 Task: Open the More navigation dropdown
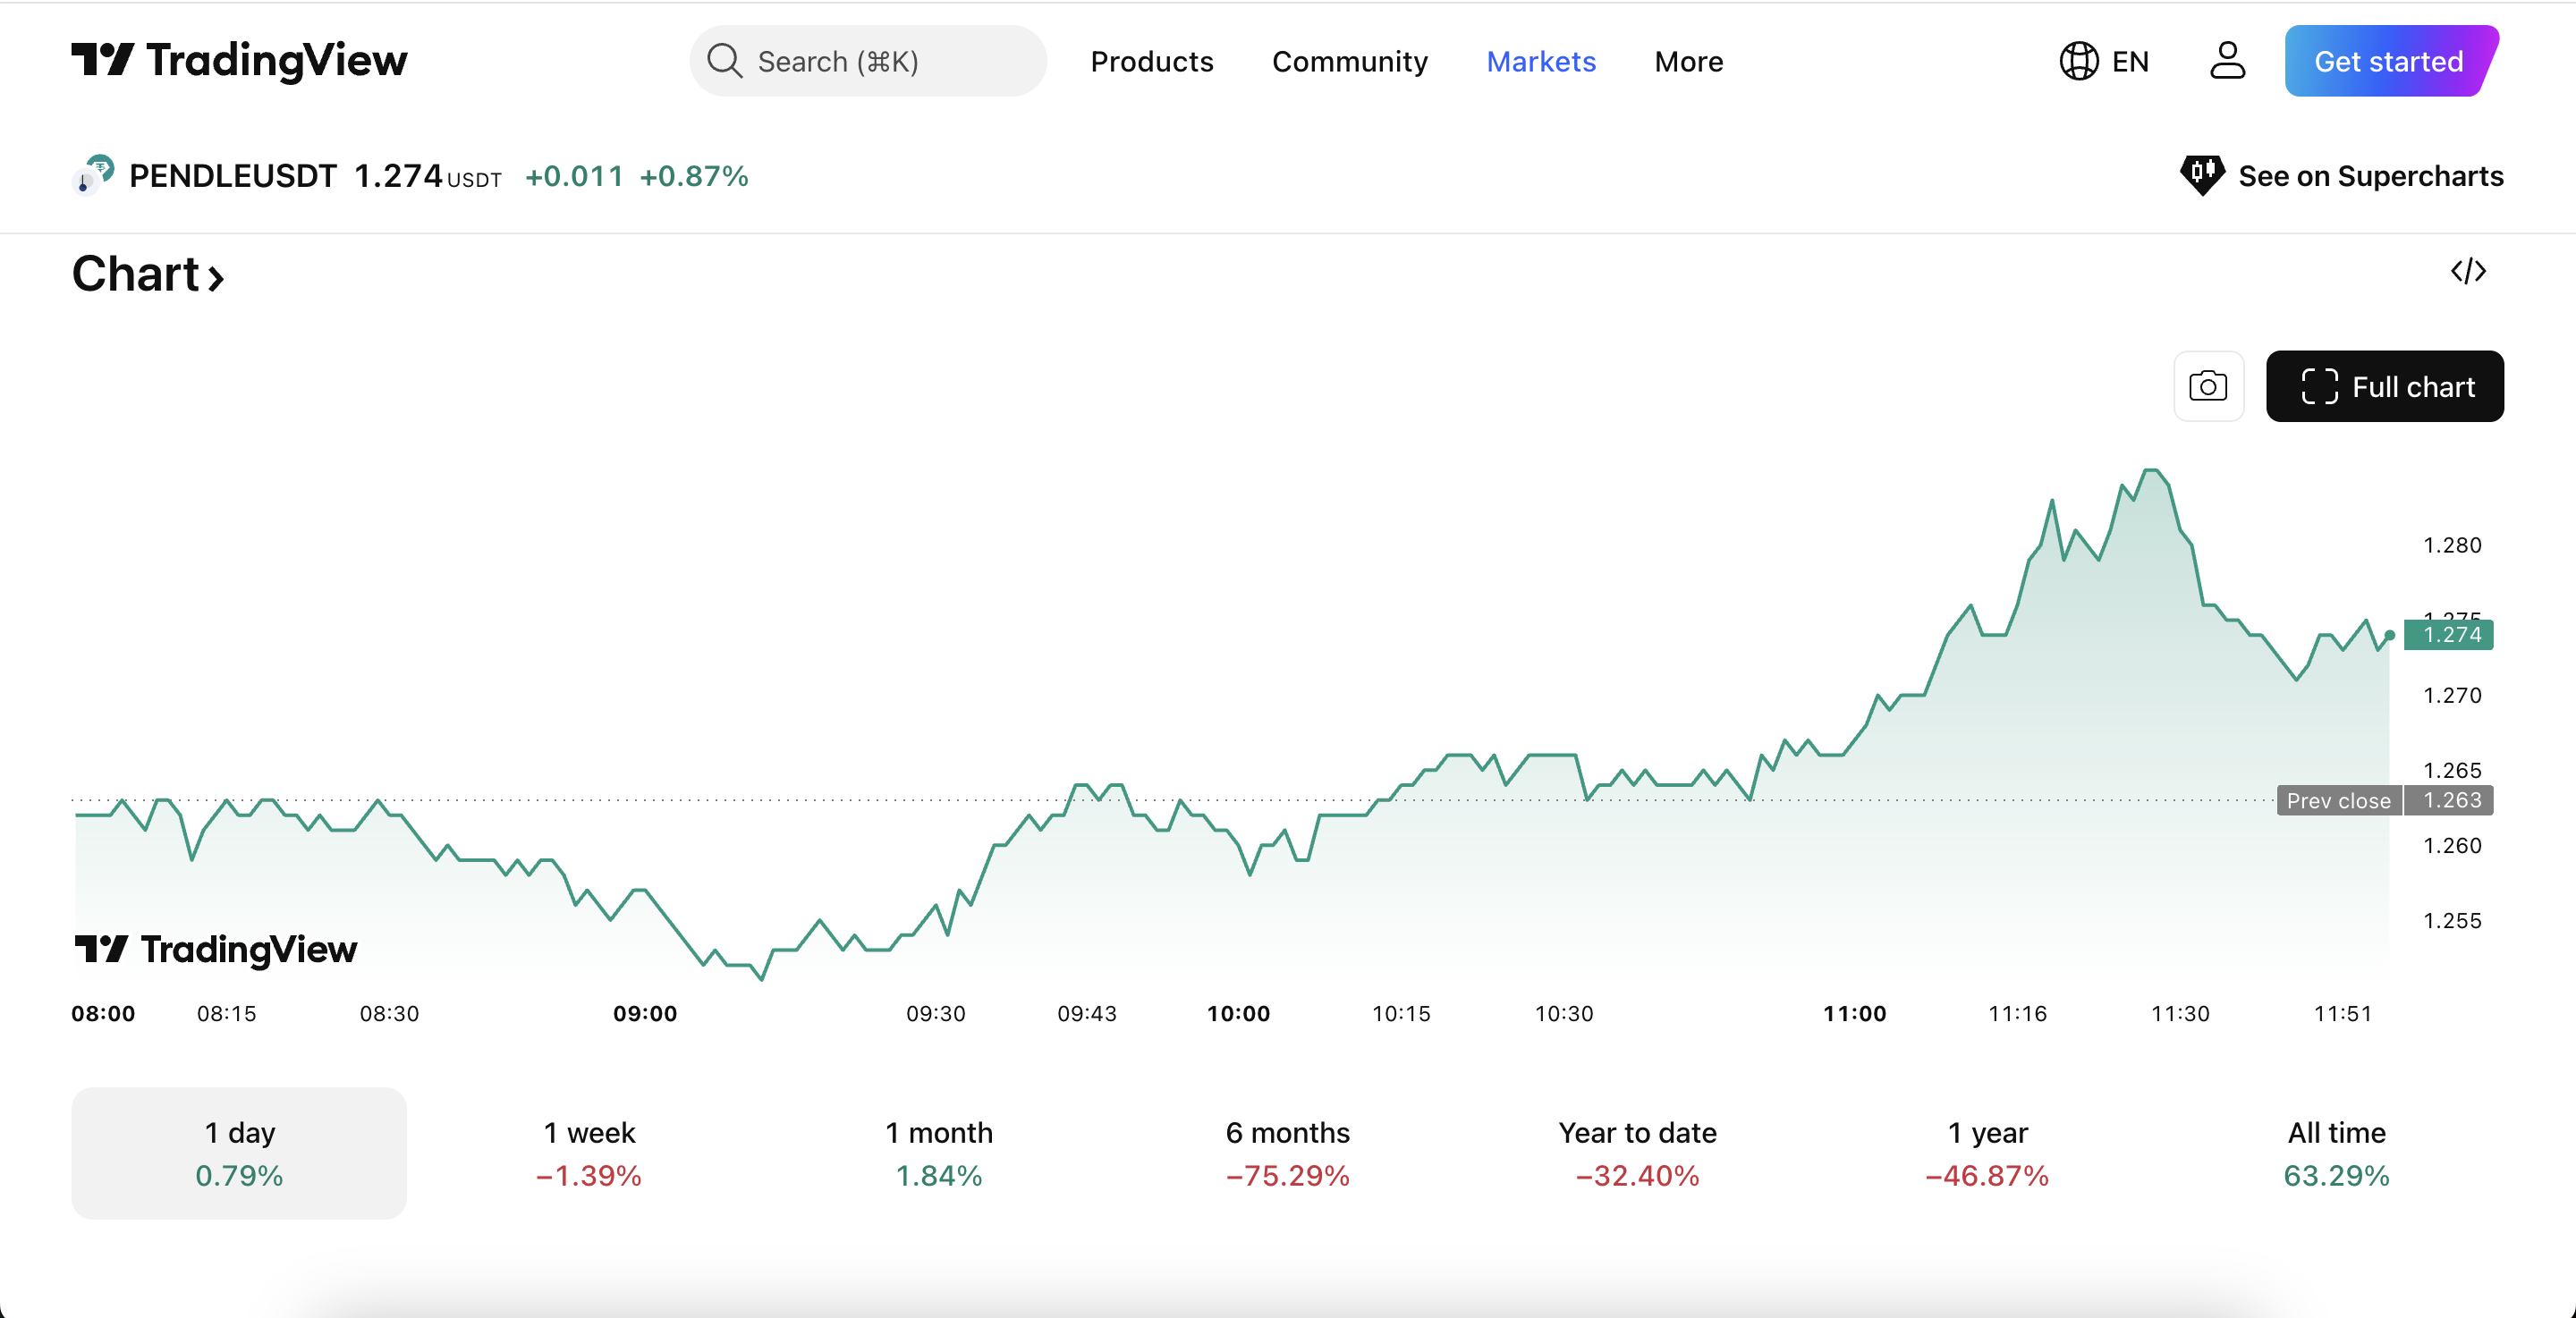[x=1687, y=62]
